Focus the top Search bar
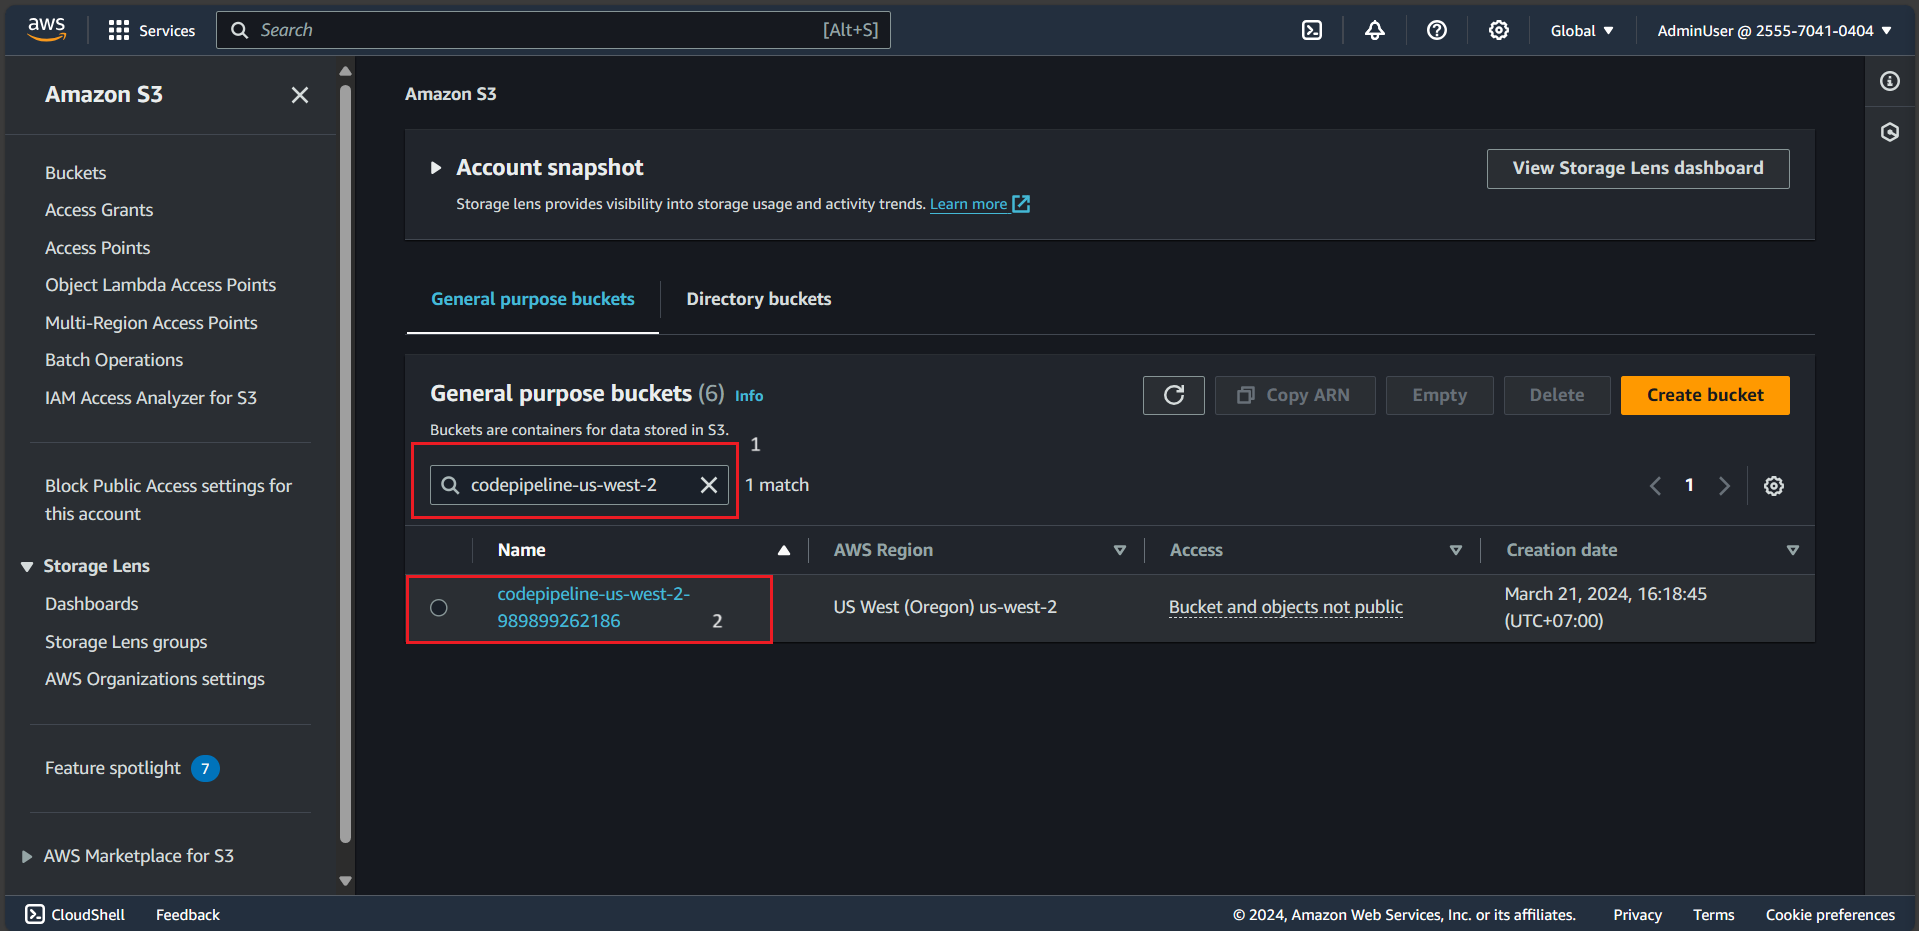The width and height of the screenshot is (1919, 931). click(553, 30)
